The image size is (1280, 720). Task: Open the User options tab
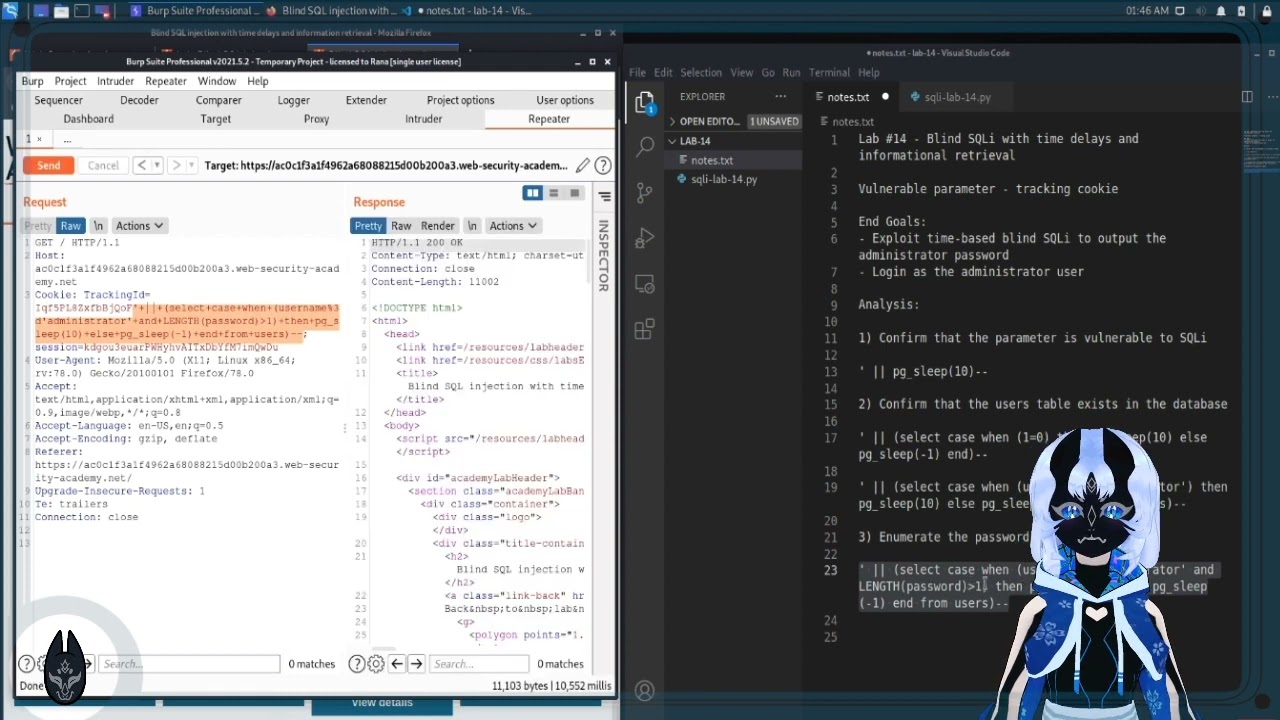coord(565,100)
